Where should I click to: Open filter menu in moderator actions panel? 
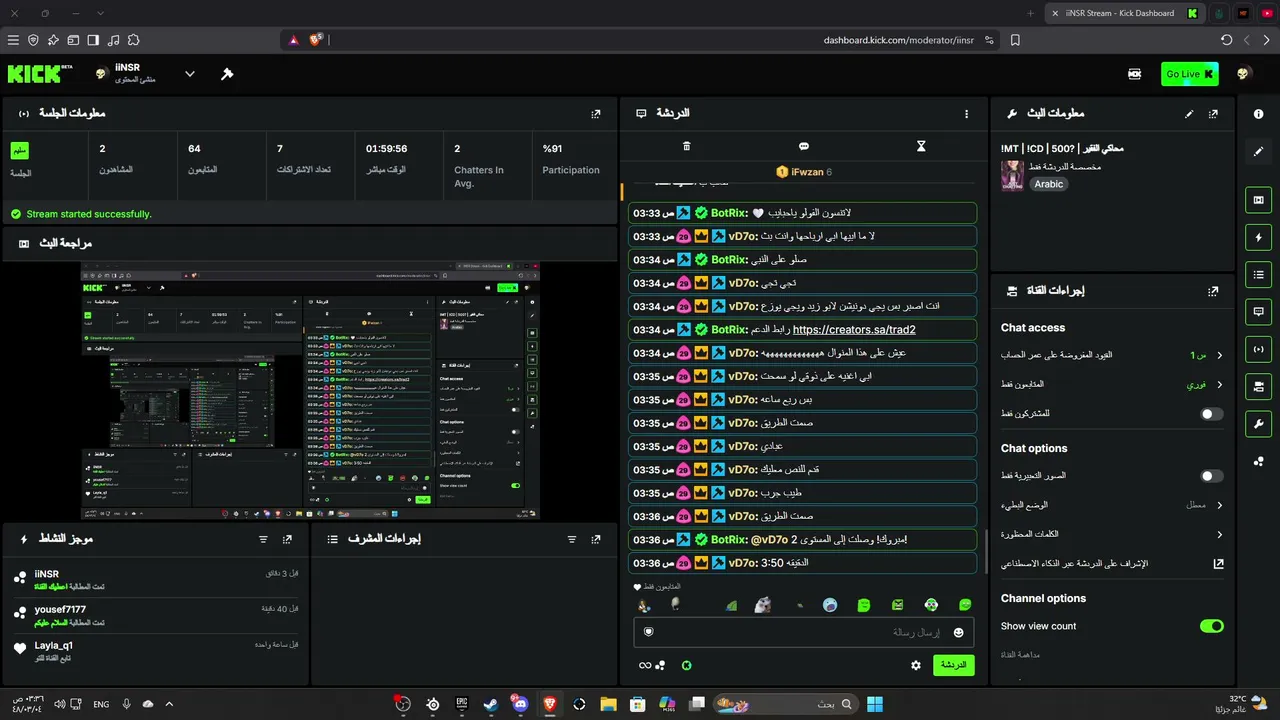click(x=572, y=540)
